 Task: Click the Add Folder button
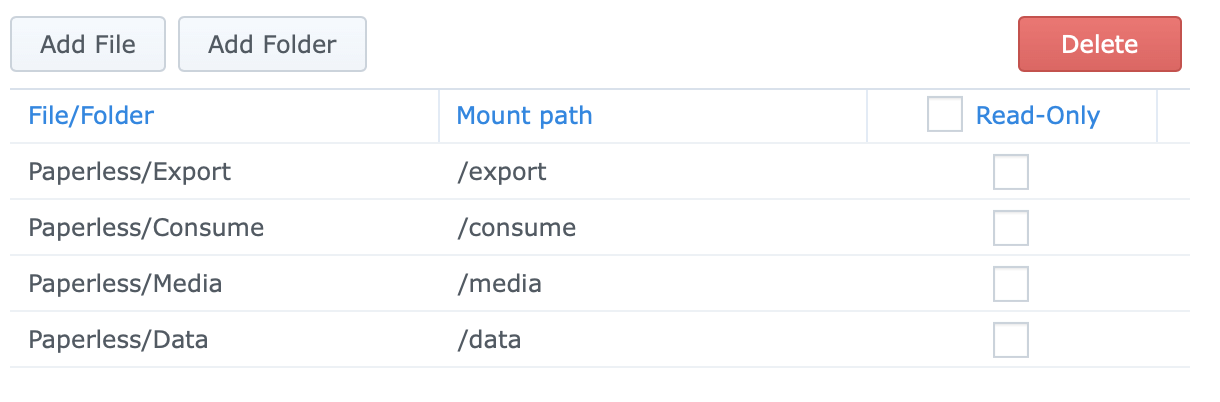(272, 44)
